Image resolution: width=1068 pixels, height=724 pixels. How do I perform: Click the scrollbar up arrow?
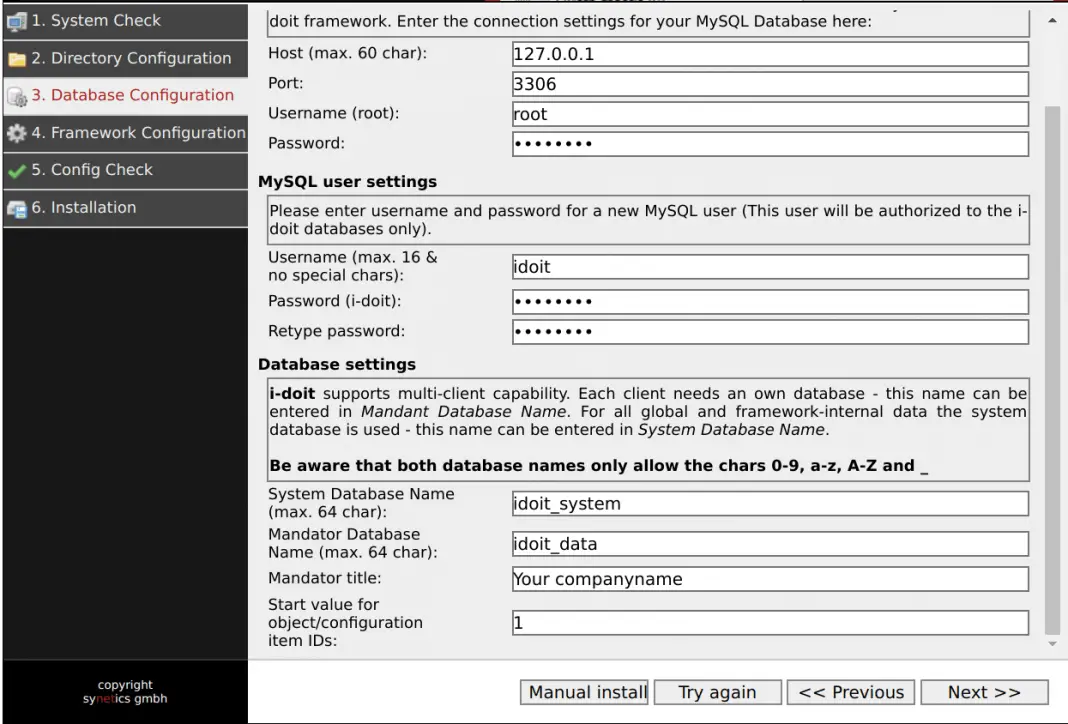[x=1052, y=18]
